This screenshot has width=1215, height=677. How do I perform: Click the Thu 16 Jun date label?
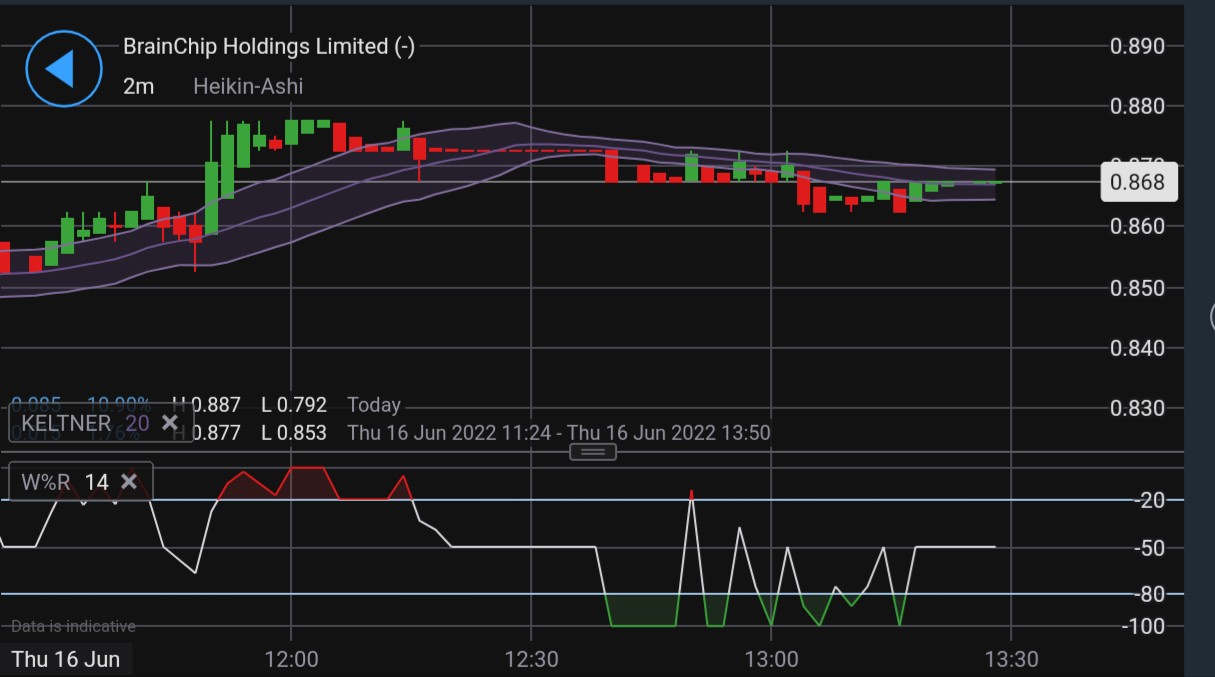[x=66, y=659]
